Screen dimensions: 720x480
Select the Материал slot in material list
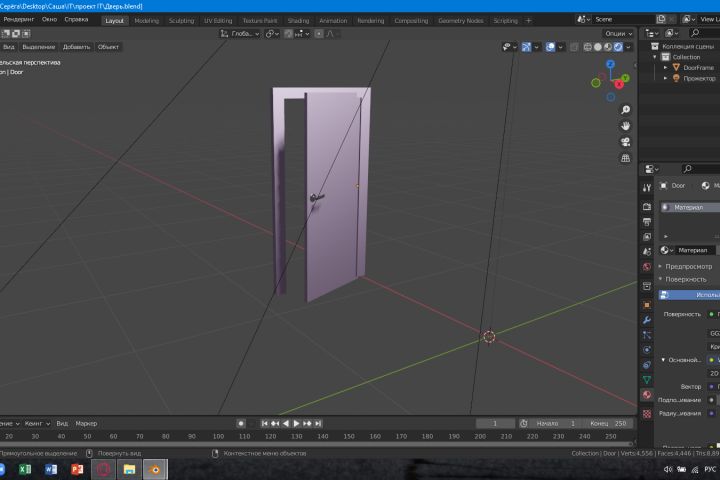[x=690, y=207]
